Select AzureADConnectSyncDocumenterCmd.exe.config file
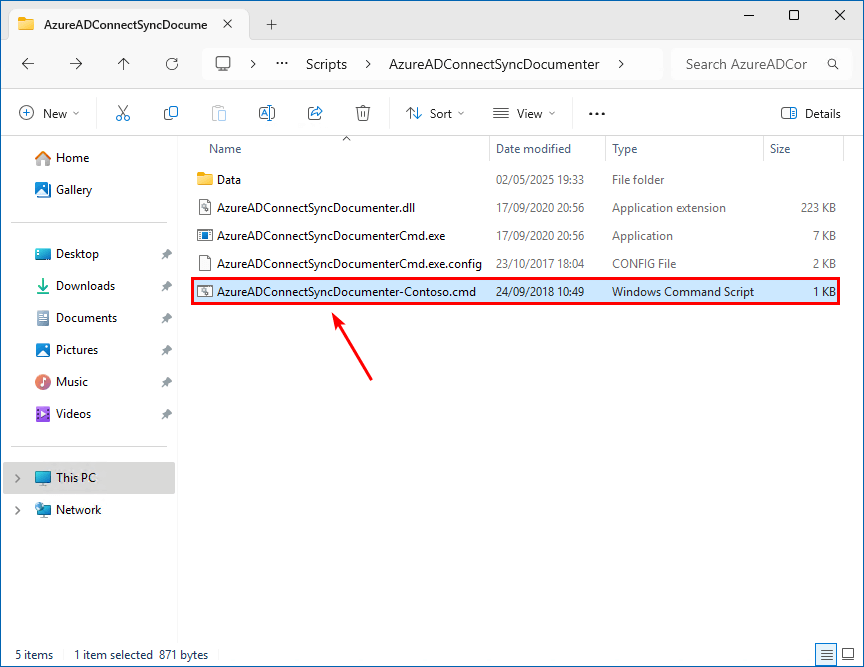Screen dimensions: 864x667 [x=515, y=263]
